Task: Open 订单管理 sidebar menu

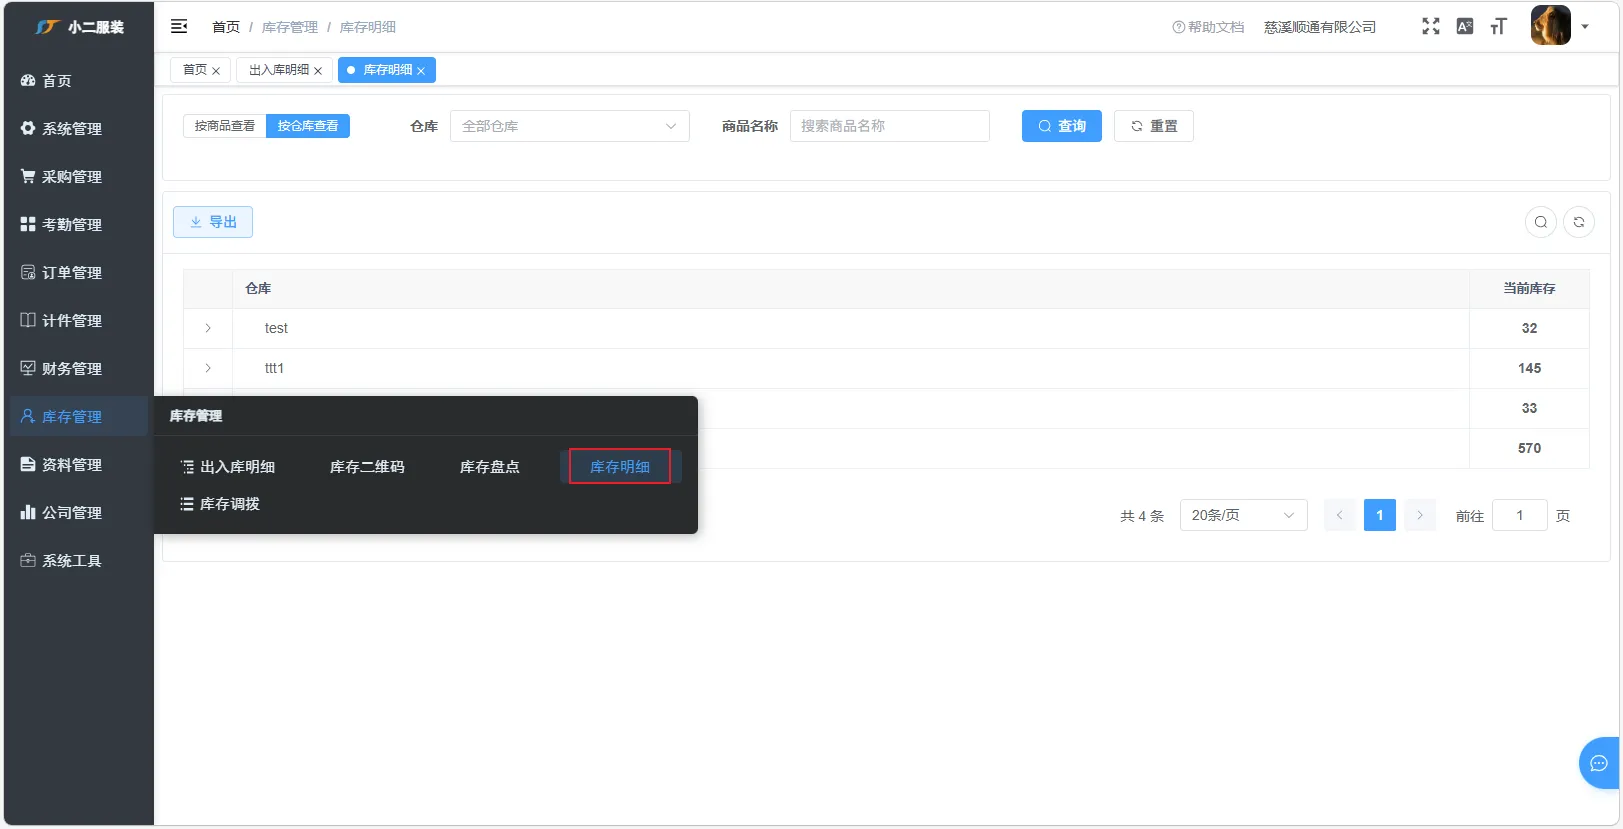Action: click(x=79, y=272)
